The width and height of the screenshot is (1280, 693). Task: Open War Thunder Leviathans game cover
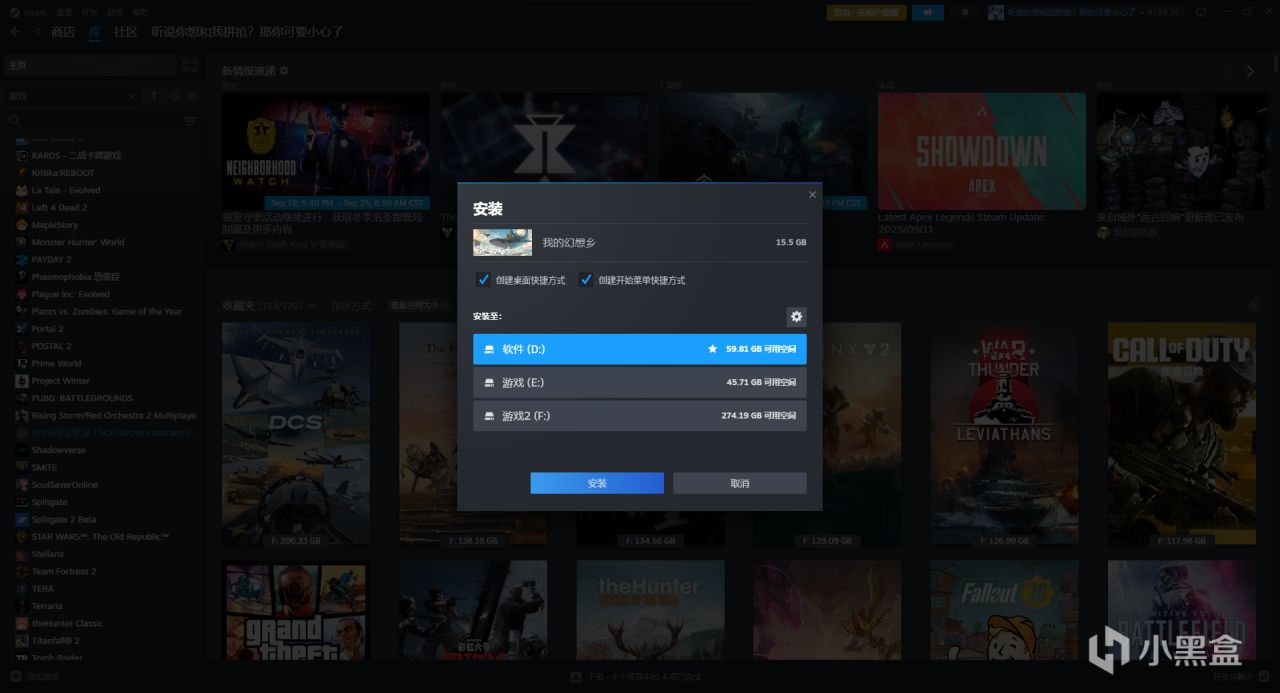(x=1005, y=434)
